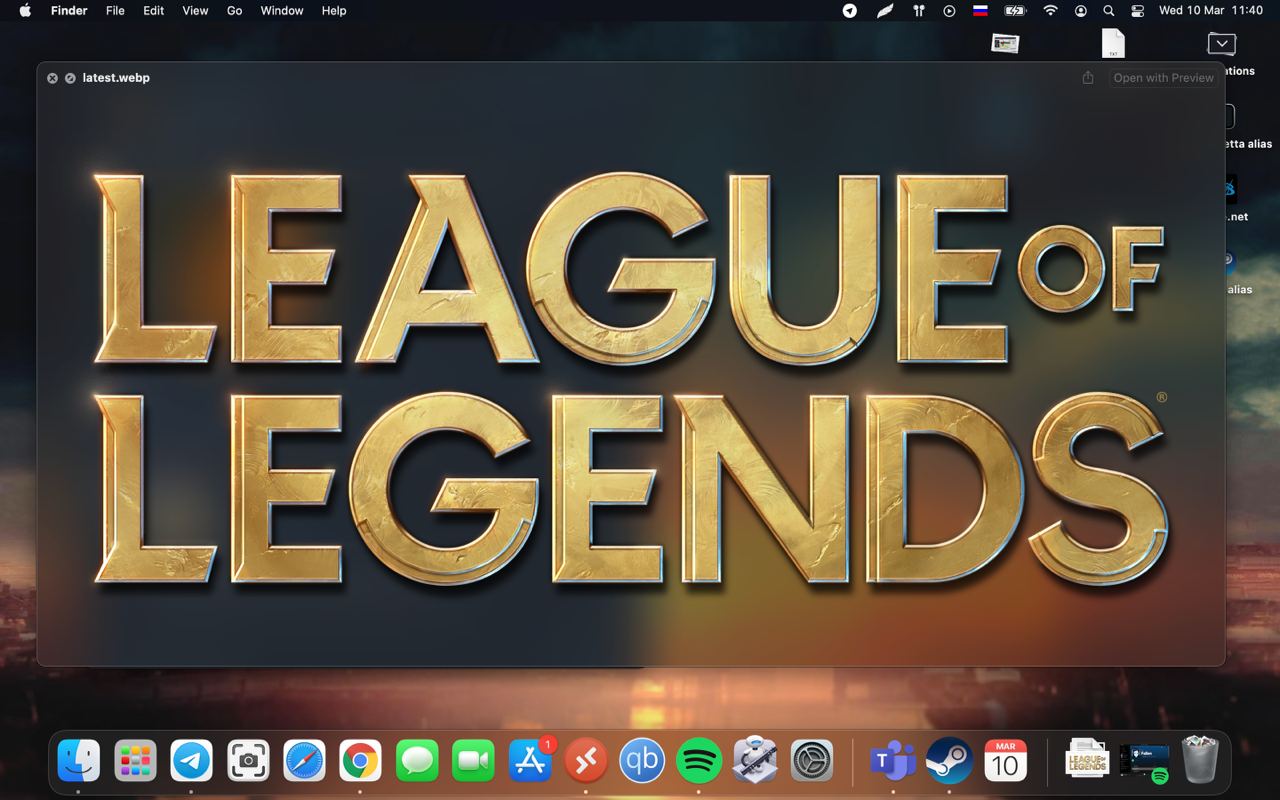This screenshot has height=800, width=1280.
Task: Open the View menu
Action: [x=195, y=11]
